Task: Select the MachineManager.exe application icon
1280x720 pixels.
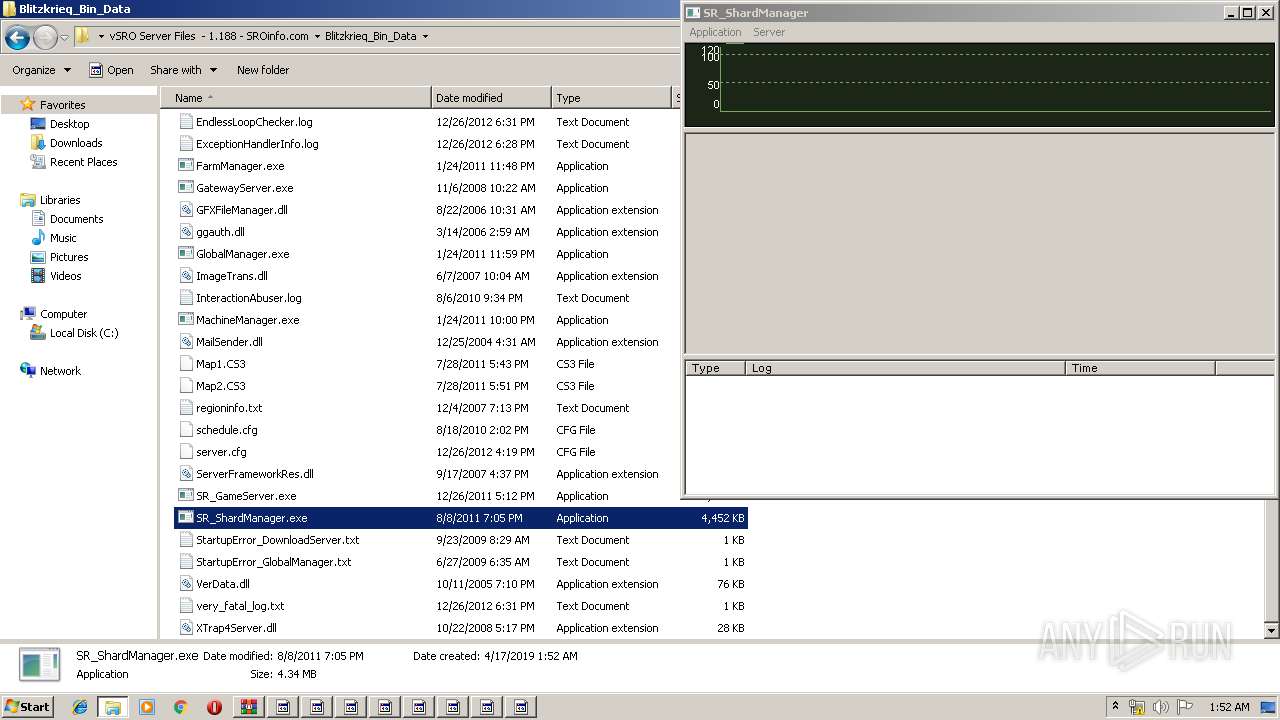Action: click(185, 320)
